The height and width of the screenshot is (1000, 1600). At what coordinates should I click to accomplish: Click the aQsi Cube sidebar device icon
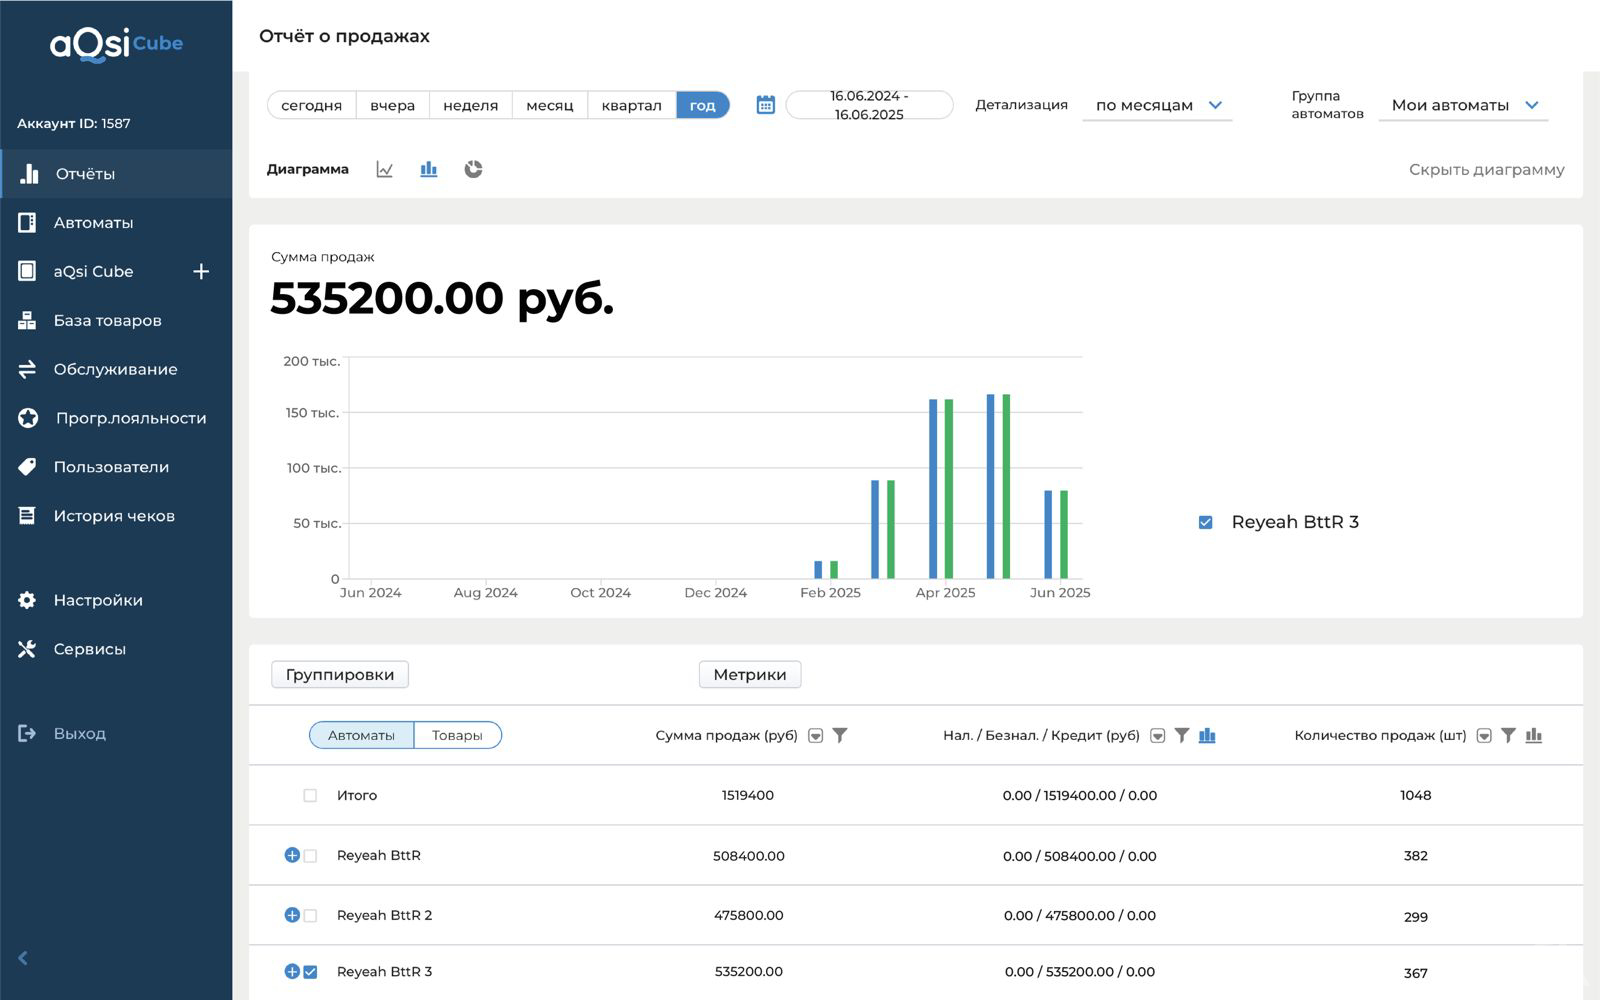[x=27, y=271]
